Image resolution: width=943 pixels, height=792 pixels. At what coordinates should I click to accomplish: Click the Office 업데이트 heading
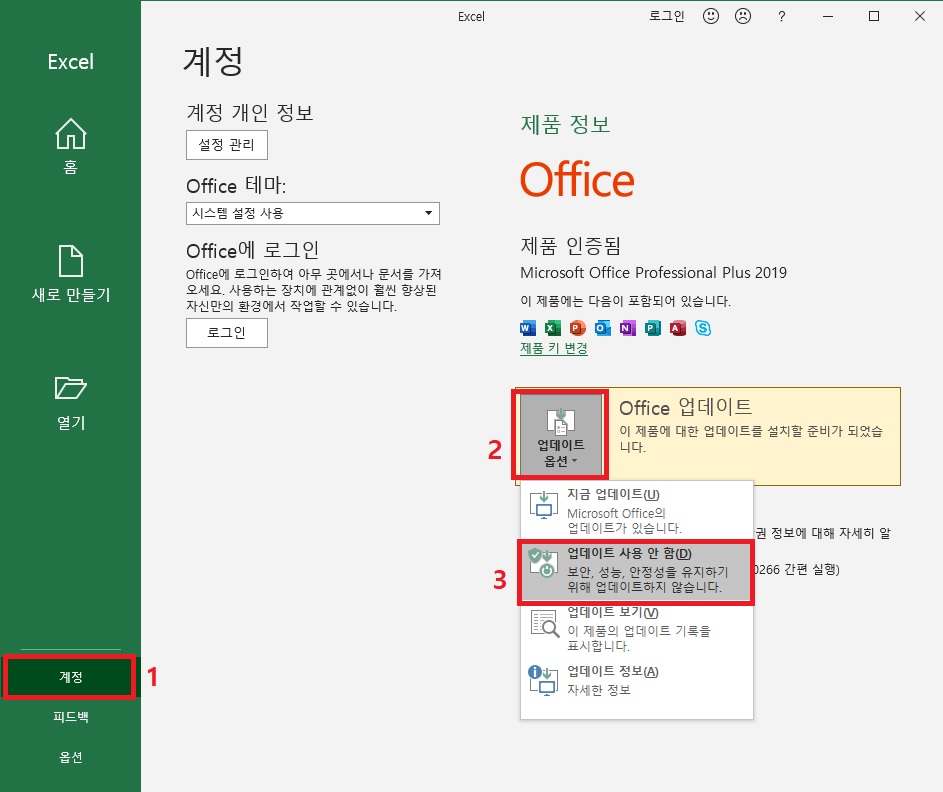(686, 407)
